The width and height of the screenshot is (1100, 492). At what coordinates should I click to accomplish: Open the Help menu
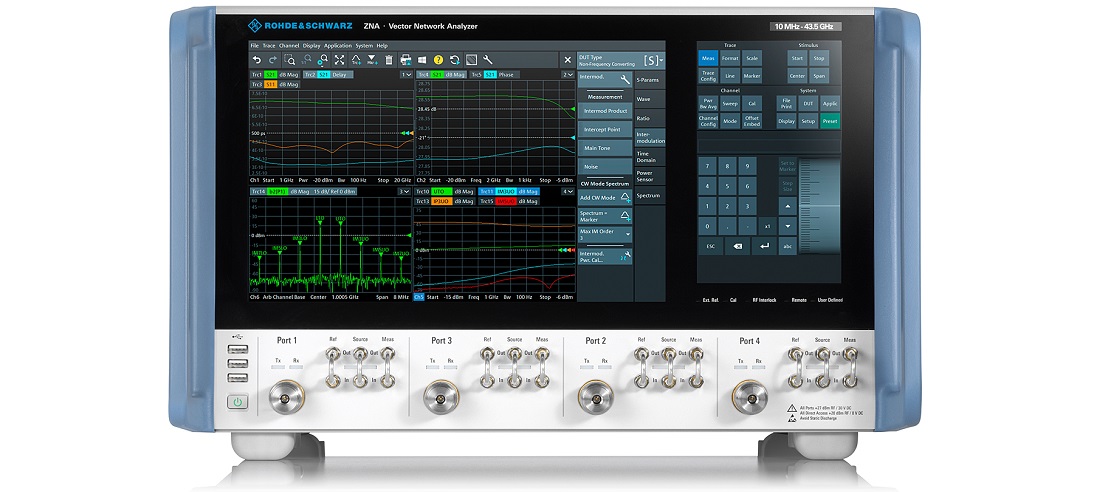click(382, 46)
